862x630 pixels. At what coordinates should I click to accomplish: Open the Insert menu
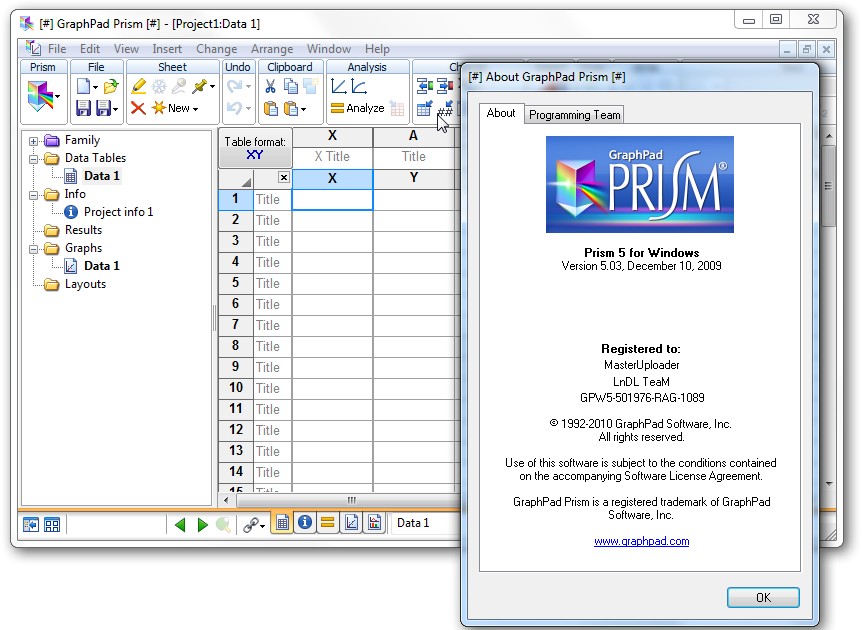click(167, 49)
